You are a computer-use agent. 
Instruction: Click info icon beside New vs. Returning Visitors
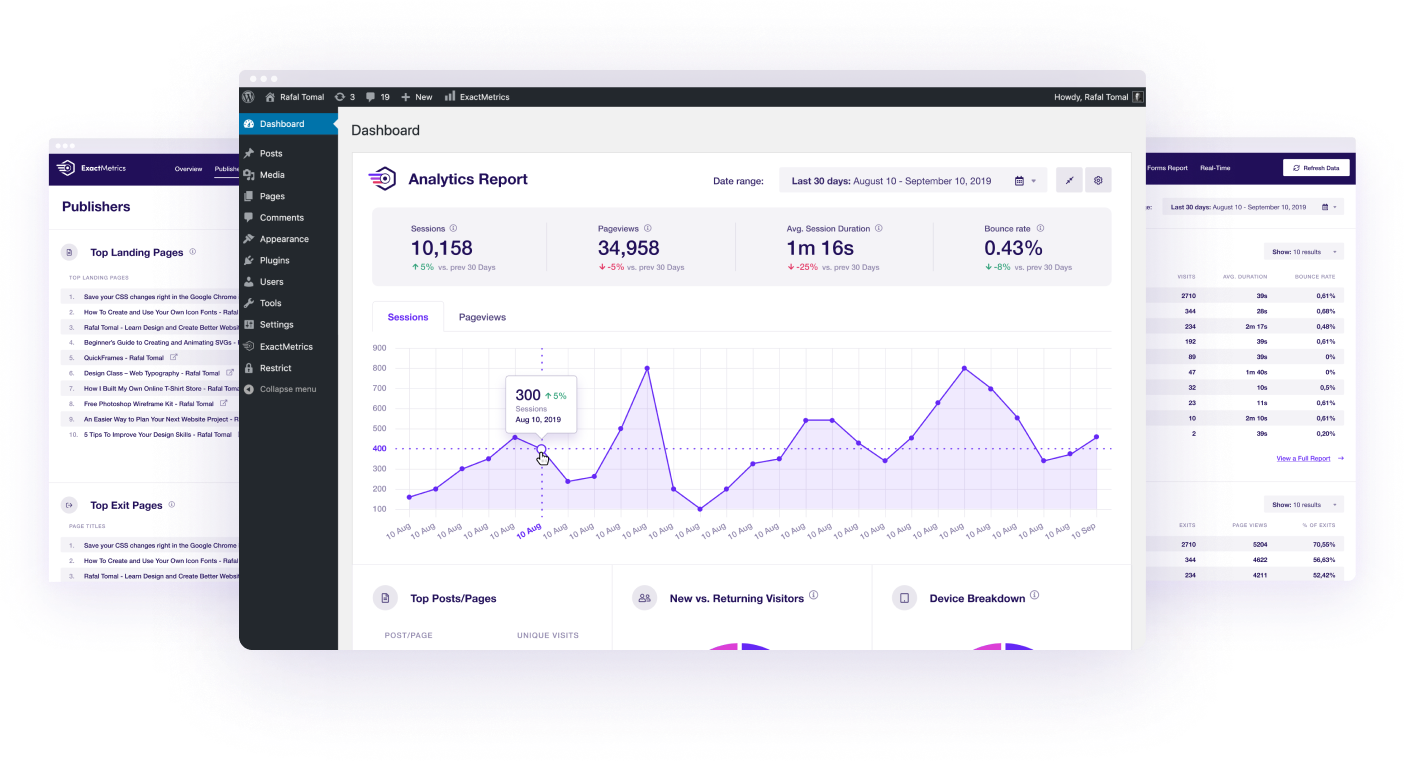tap(813, 596)
